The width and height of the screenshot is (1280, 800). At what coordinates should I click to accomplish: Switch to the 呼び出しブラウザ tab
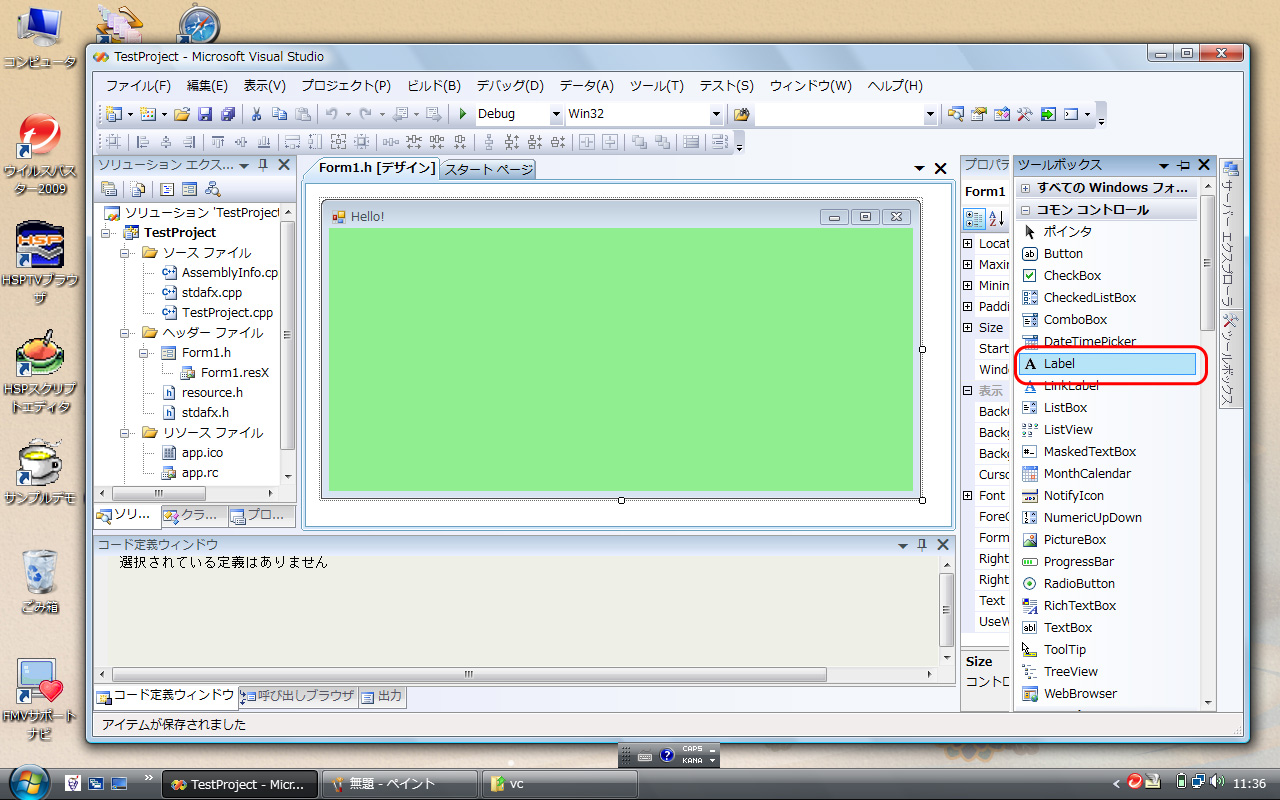click(297, 696)
